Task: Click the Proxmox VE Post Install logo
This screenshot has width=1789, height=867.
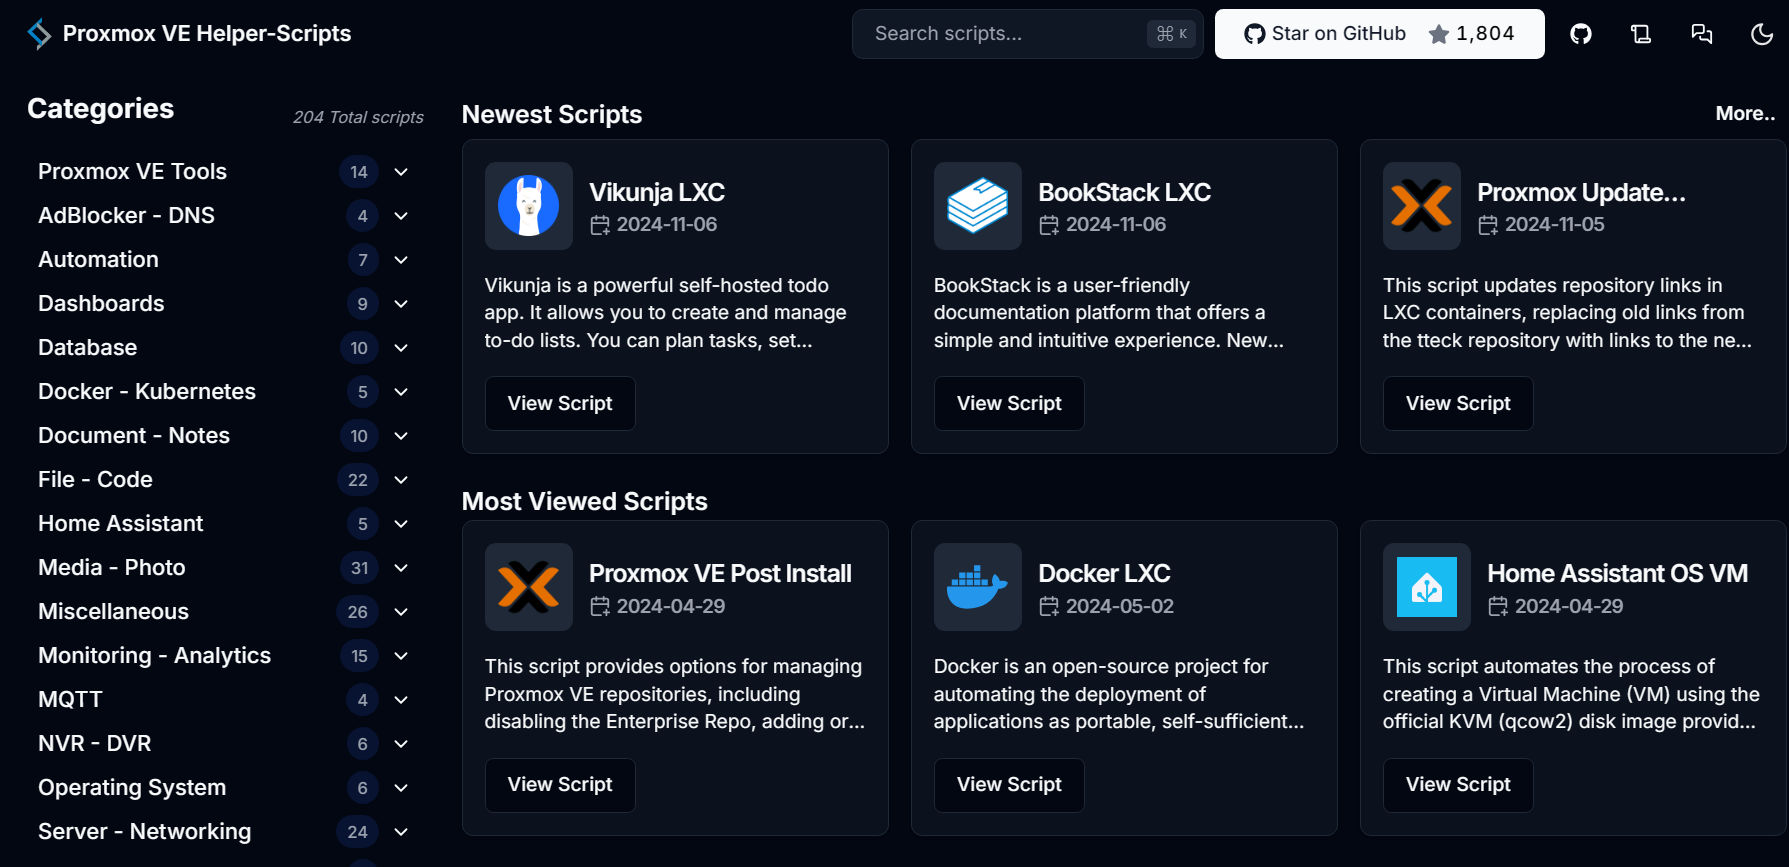Action: [529, 587]
